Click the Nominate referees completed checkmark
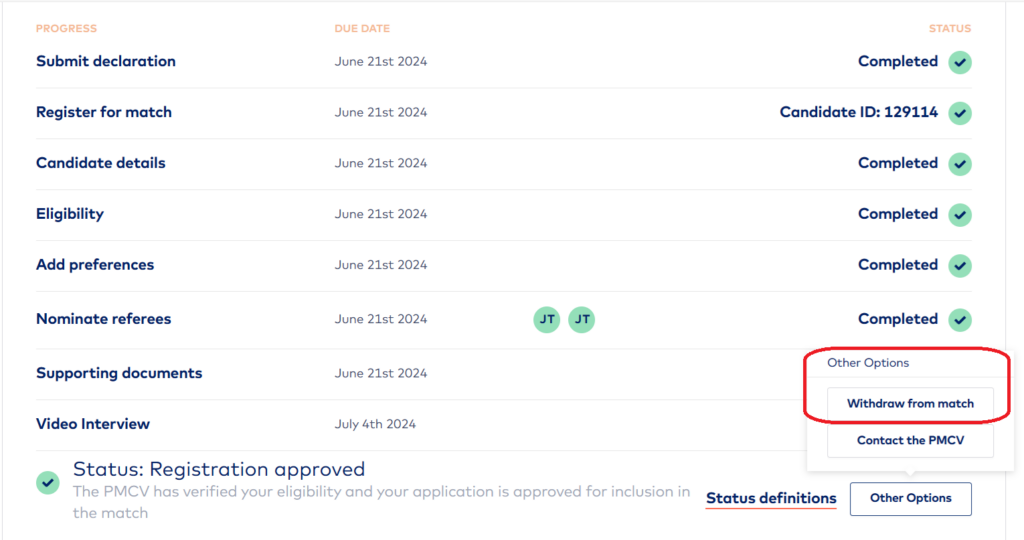Image resolution: width=1024 pixels, height=540 pixels. pos(960,320)
